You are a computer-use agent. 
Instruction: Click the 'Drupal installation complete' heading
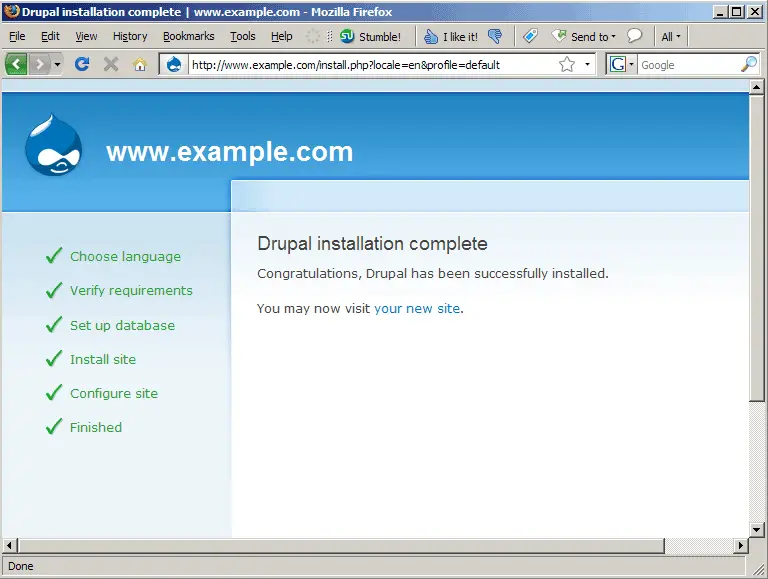372,244
